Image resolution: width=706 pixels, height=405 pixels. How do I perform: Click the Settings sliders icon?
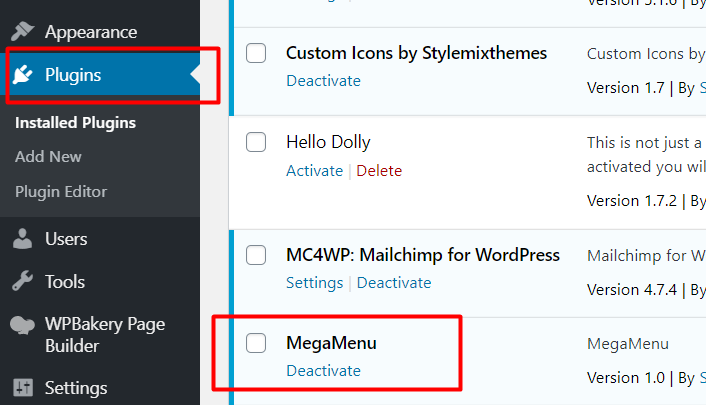point(22,387)
